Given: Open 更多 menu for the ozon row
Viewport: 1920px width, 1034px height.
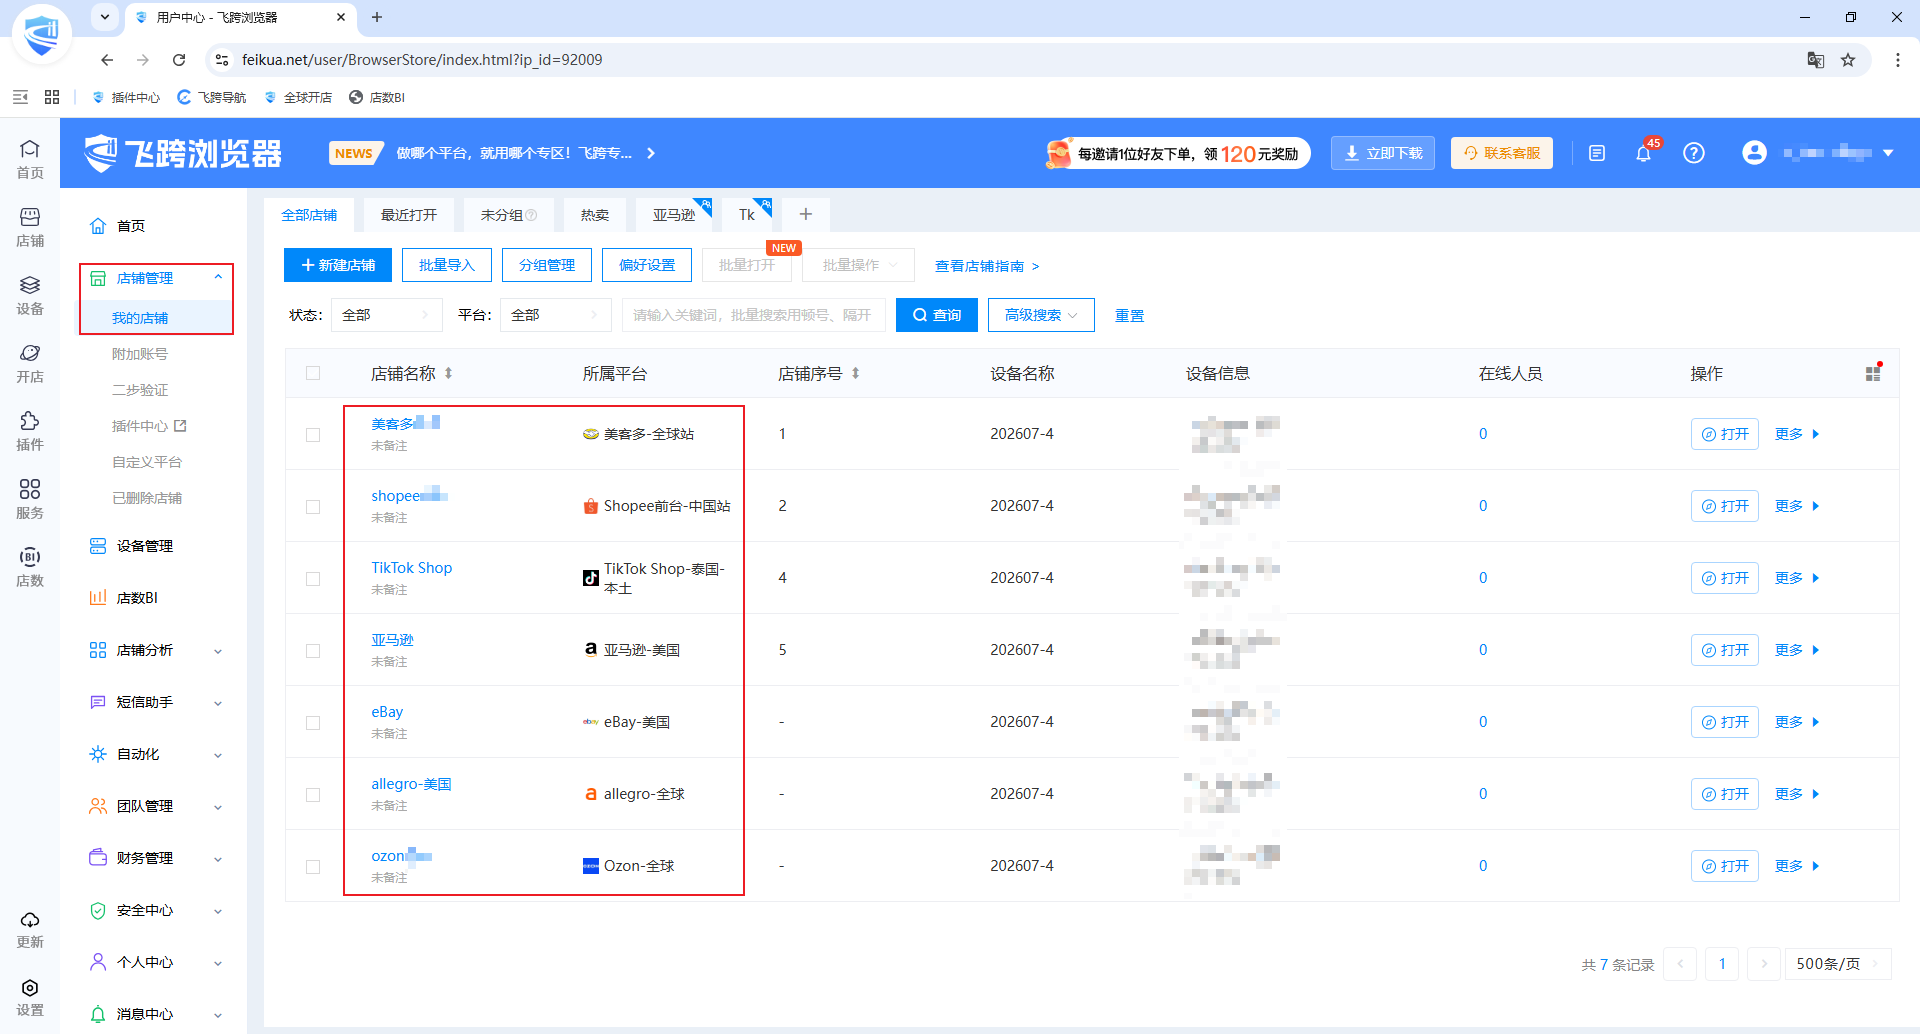Looking at the screenshot, I should click(x=1797, y=866).
